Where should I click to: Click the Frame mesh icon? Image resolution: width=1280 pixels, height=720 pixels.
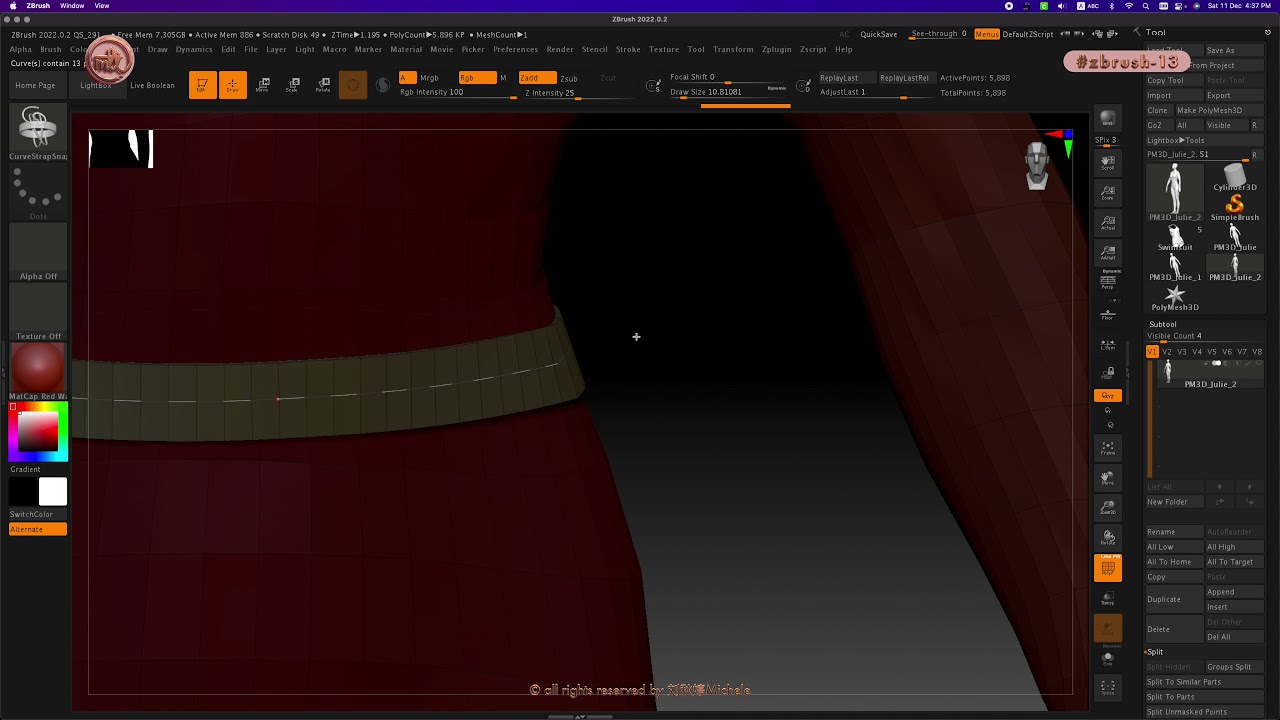tap(1107, 448)
